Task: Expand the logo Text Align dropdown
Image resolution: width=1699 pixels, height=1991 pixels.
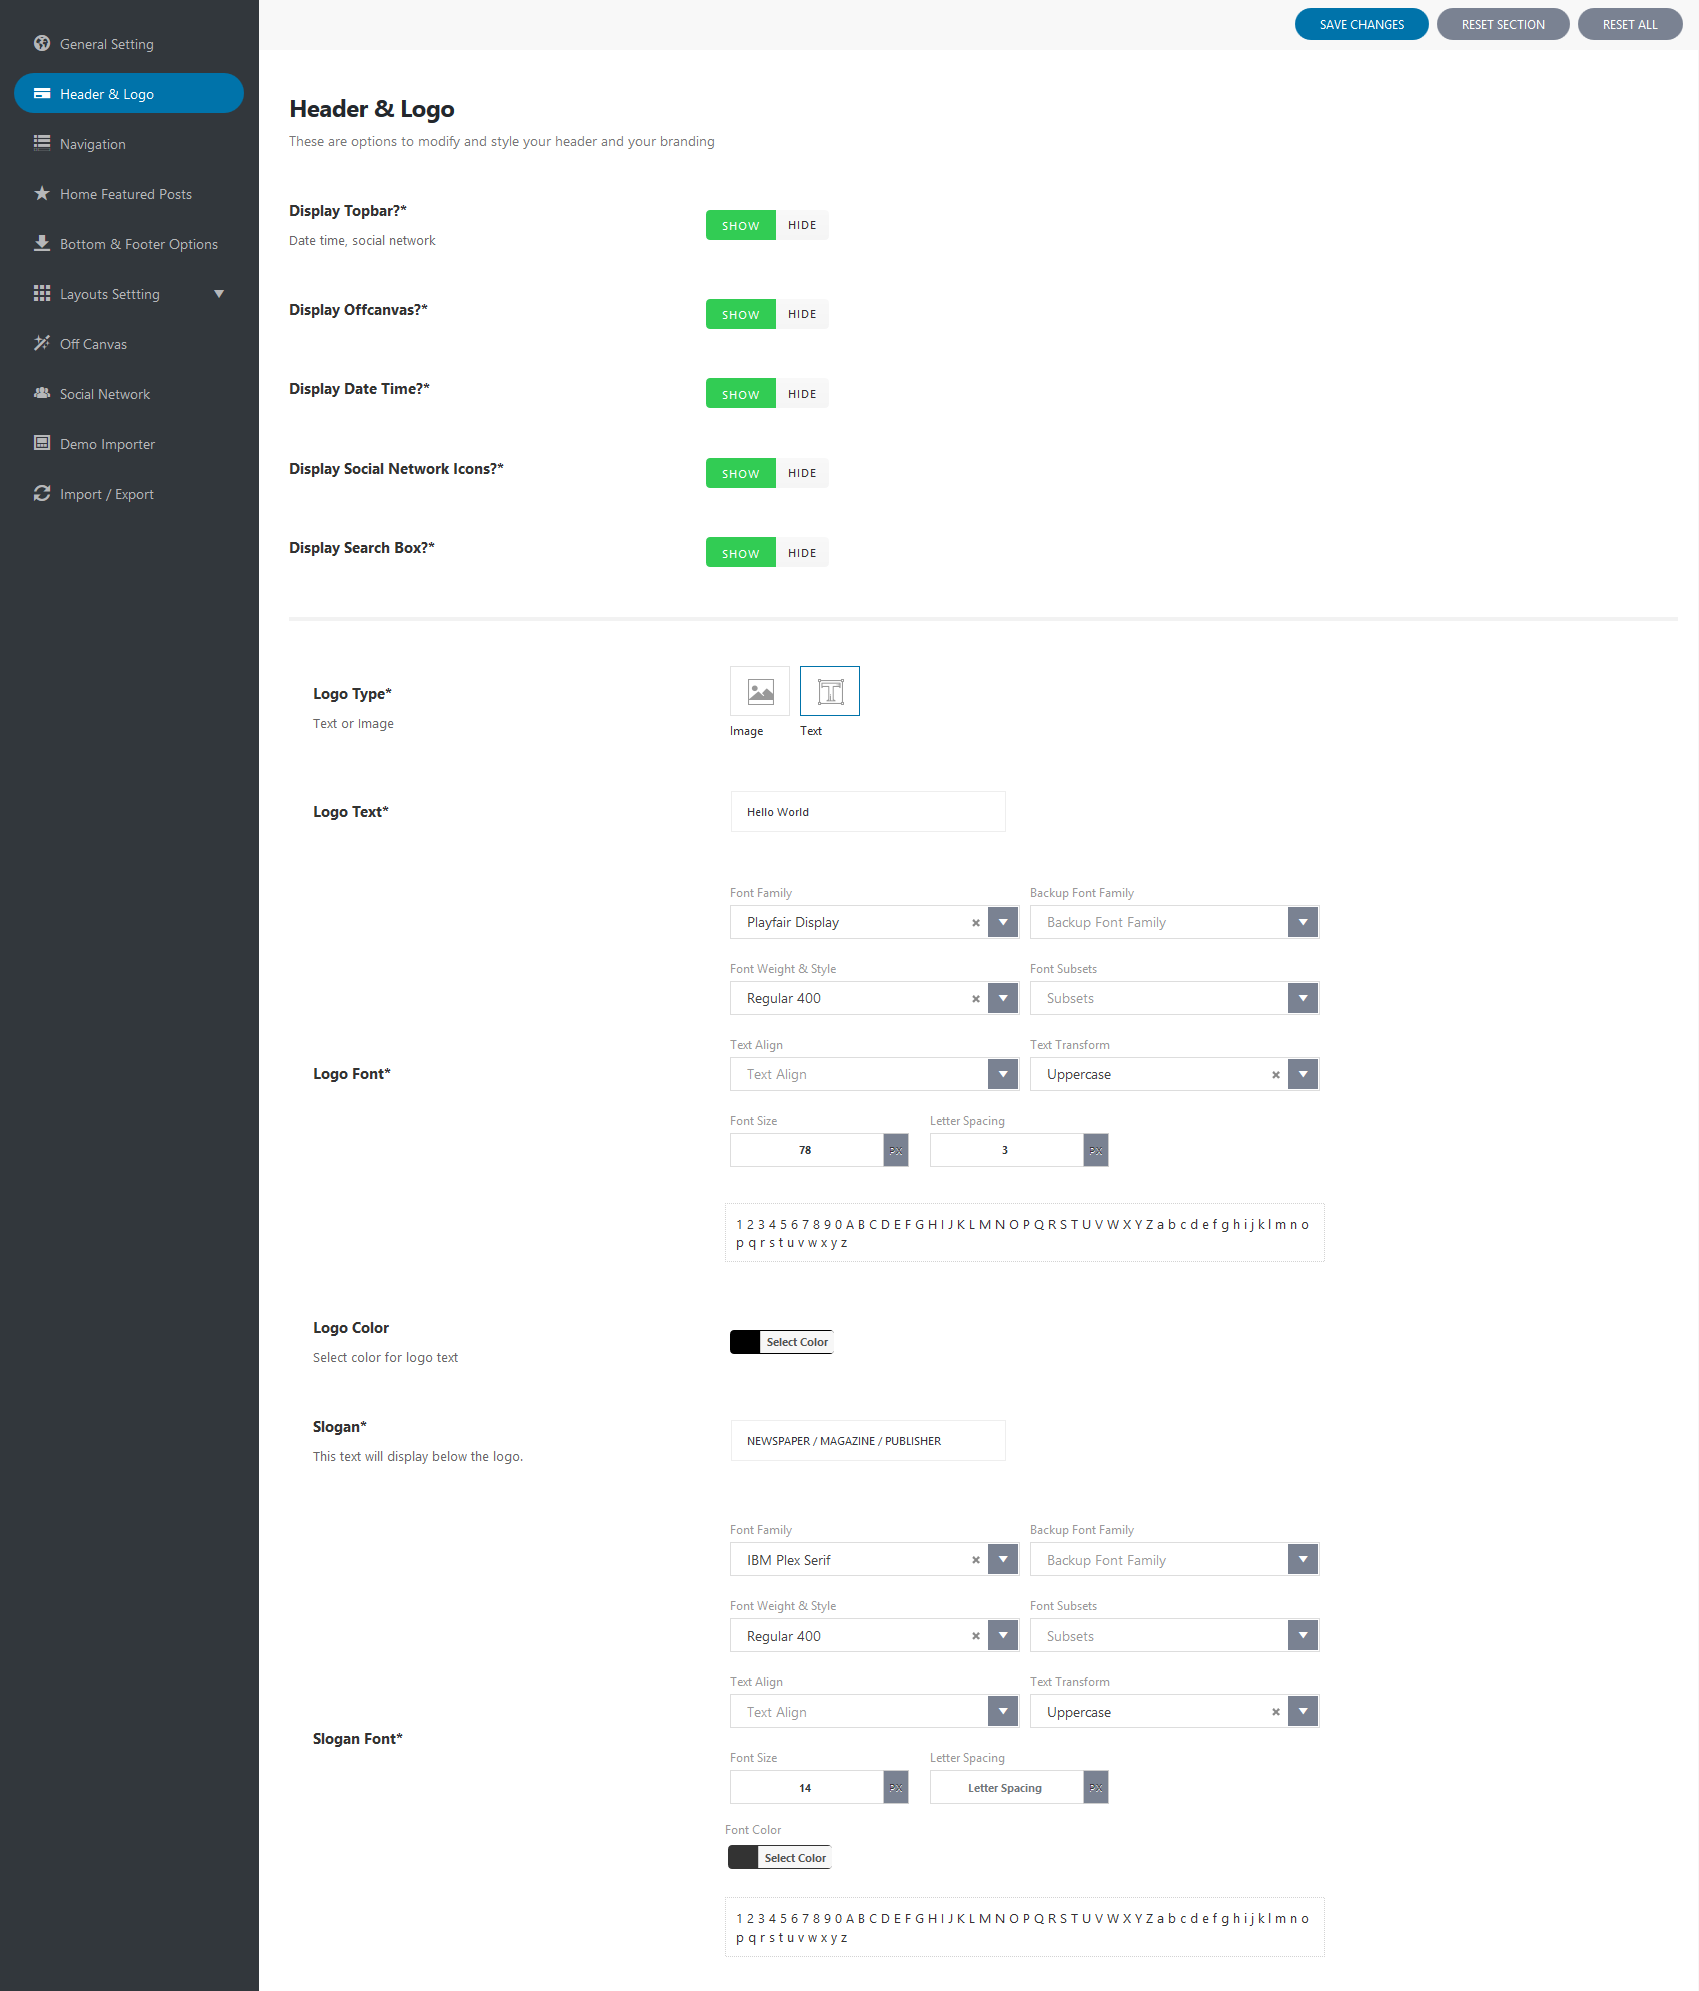Action: pyautogui.click(x=1002, y=1074)
